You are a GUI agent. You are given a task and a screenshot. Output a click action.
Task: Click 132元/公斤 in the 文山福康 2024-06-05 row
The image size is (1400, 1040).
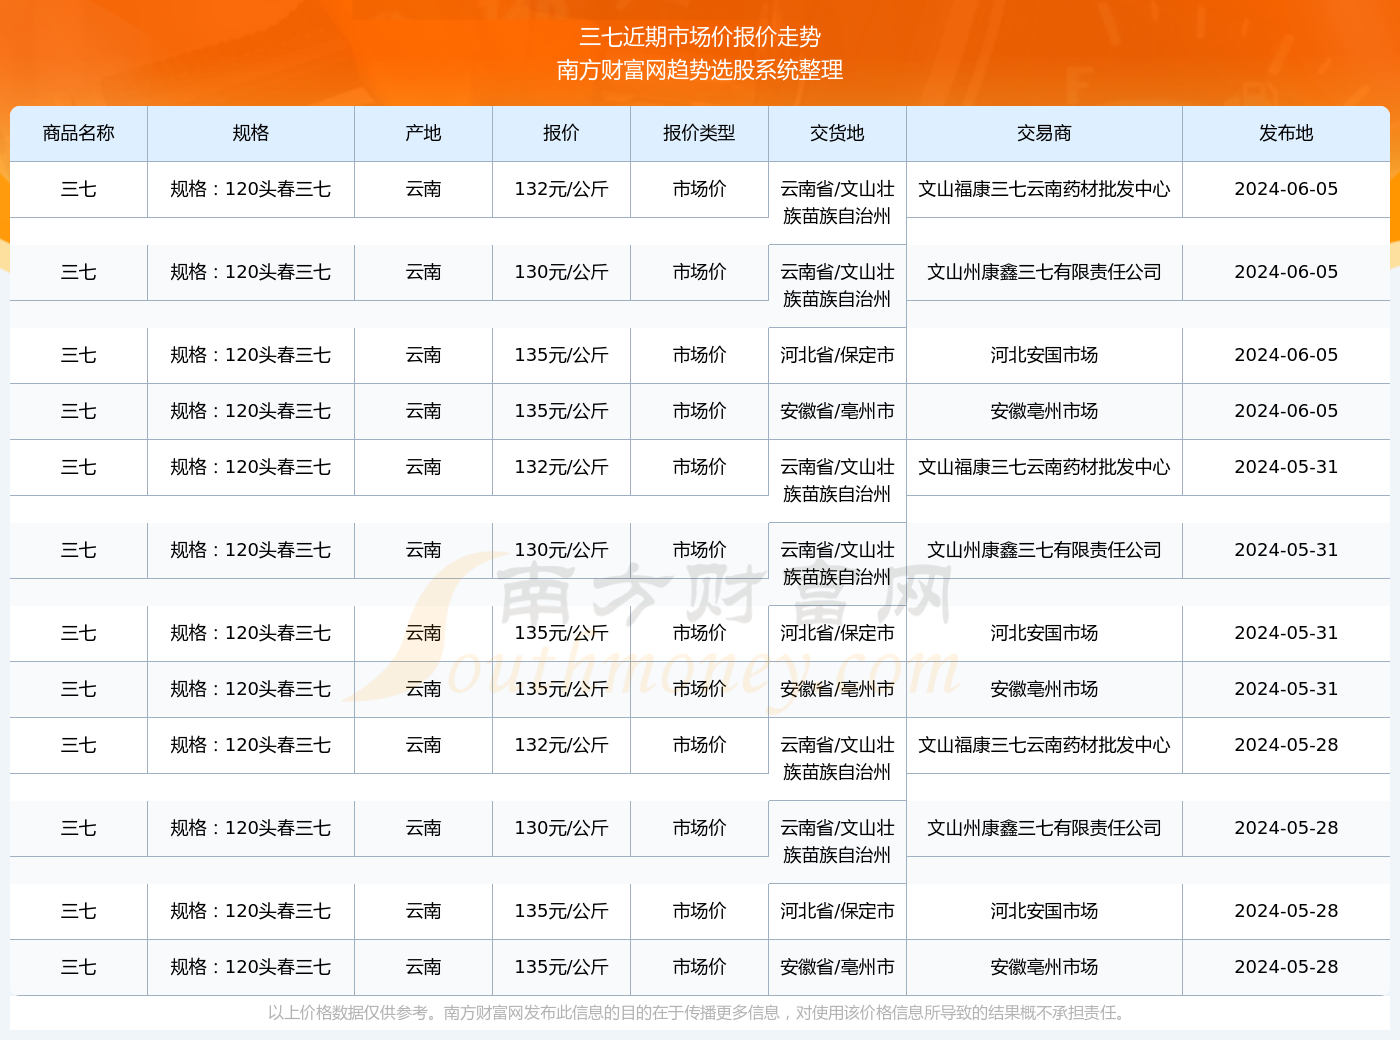click(562, 189)
